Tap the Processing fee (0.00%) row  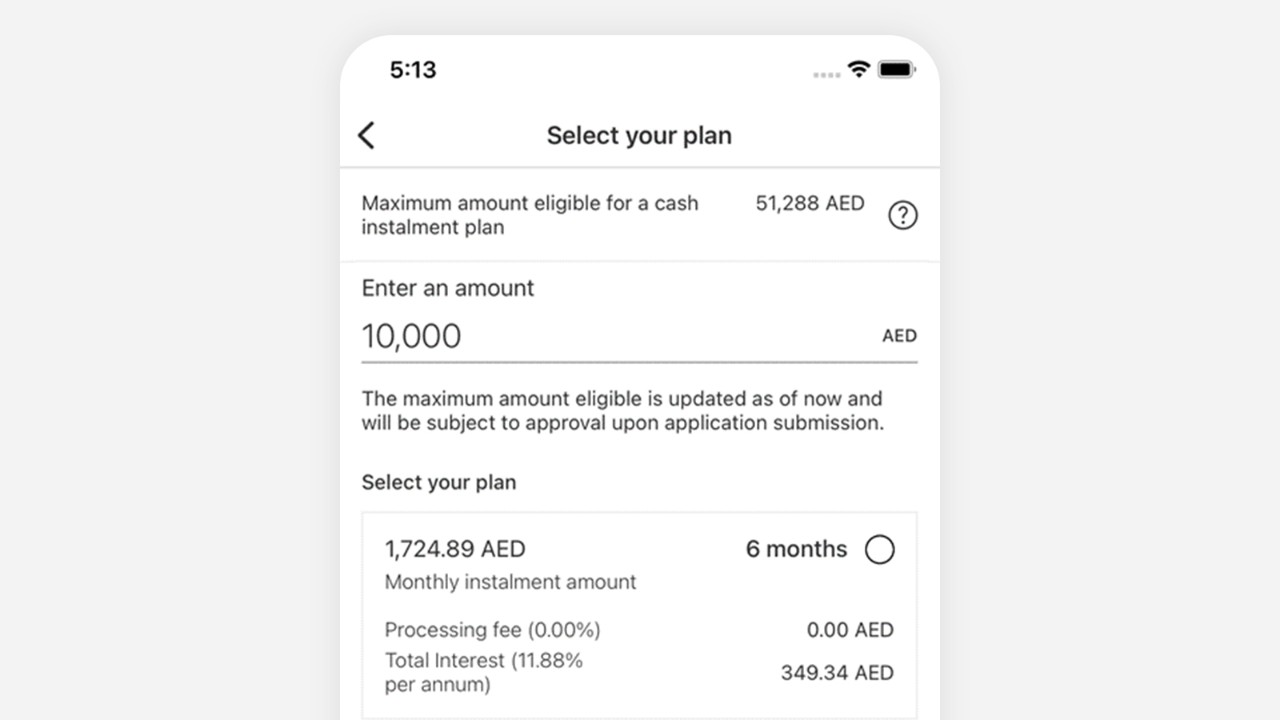[x=639, y=630]
